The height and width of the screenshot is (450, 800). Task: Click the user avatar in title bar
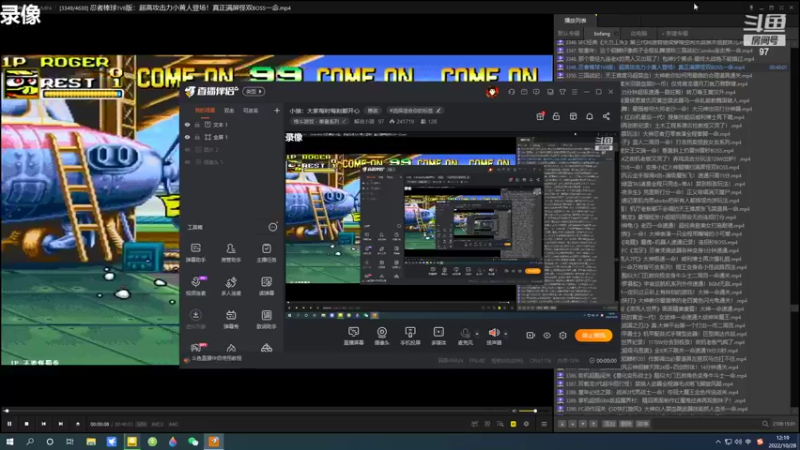coord(492,92)
